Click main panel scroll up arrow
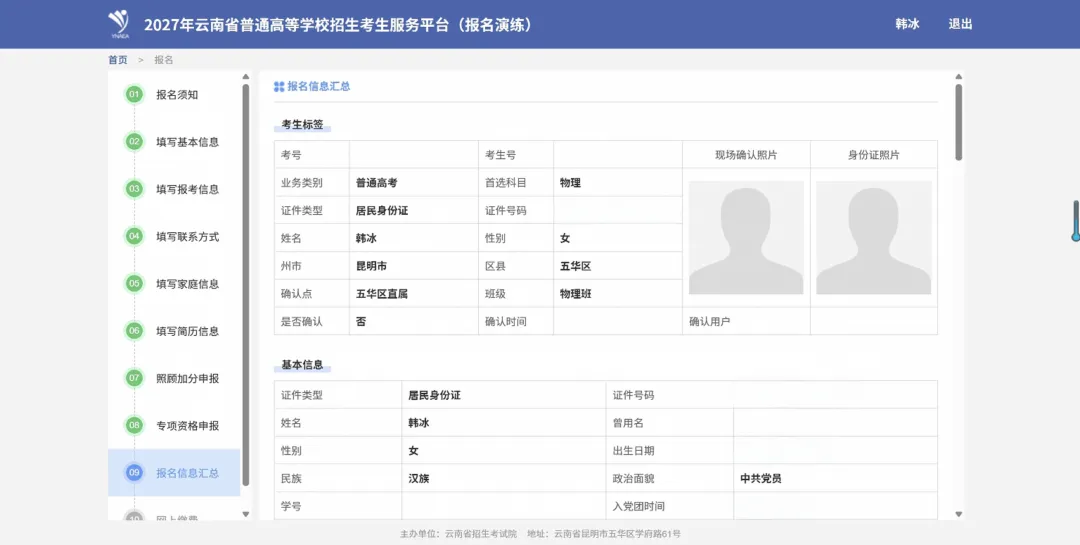The image size is (1080, 545). pos(958,76)
